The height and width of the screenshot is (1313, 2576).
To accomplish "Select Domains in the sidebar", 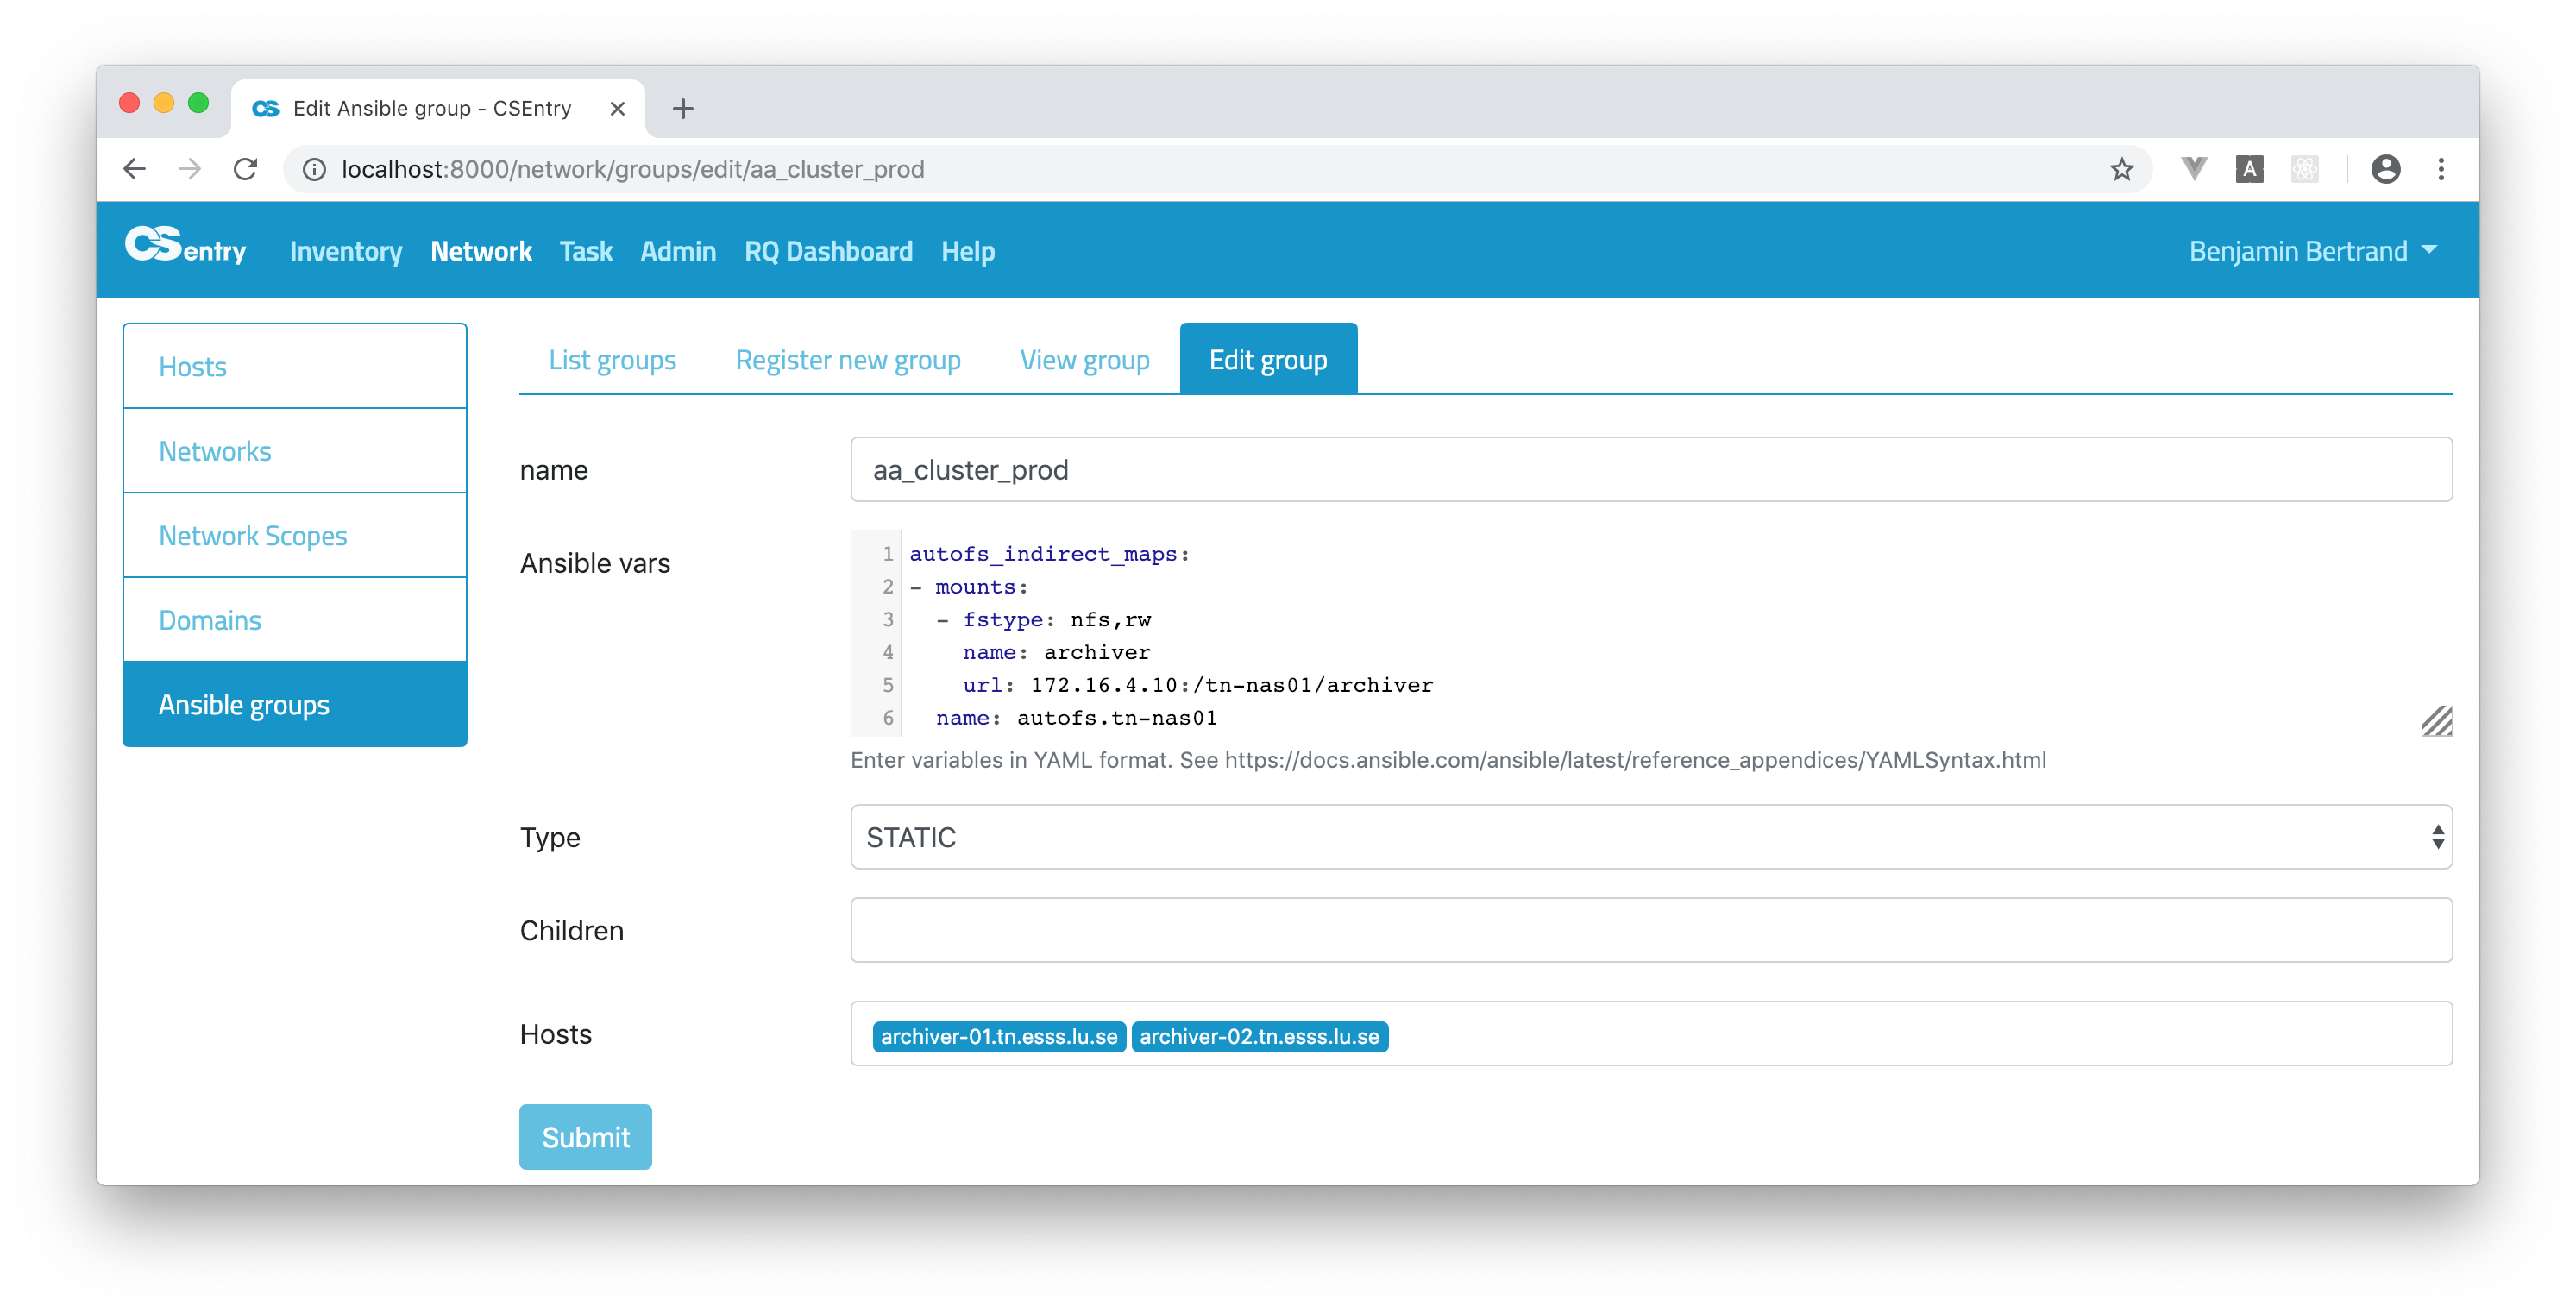I will pos(210,620).
